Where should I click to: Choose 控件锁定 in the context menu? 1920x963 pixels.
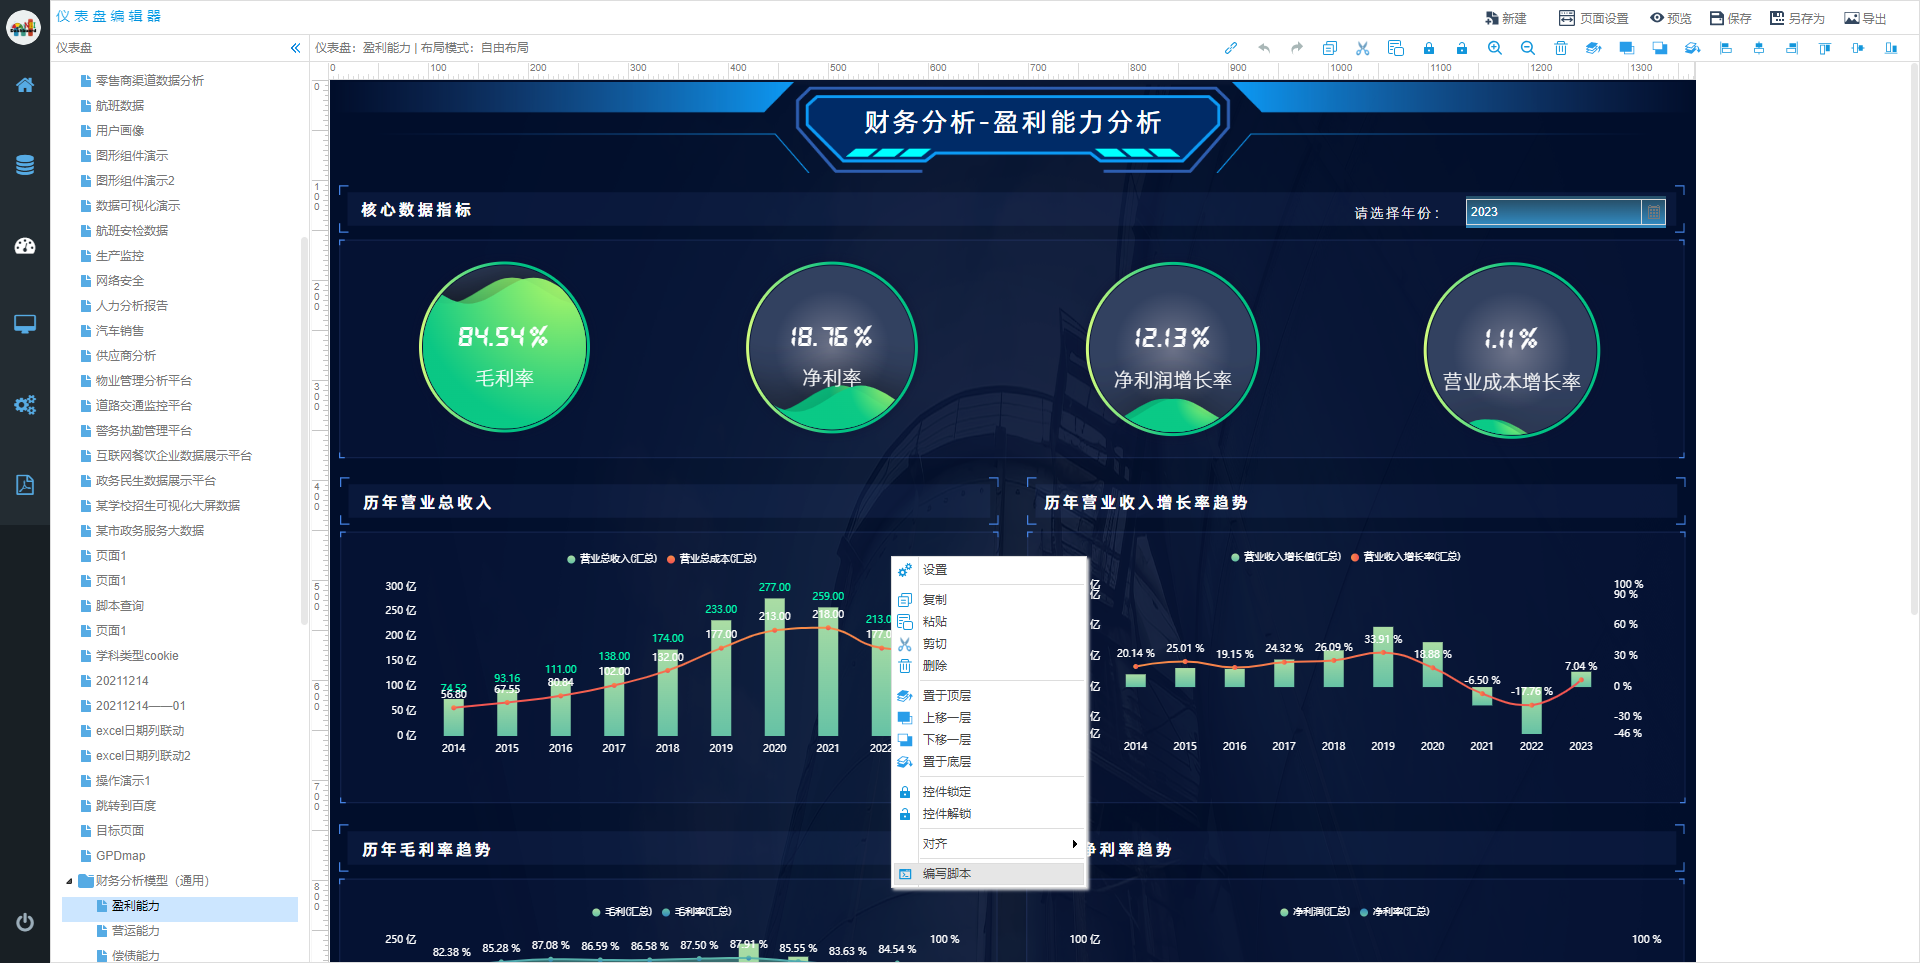pos(988,792)
